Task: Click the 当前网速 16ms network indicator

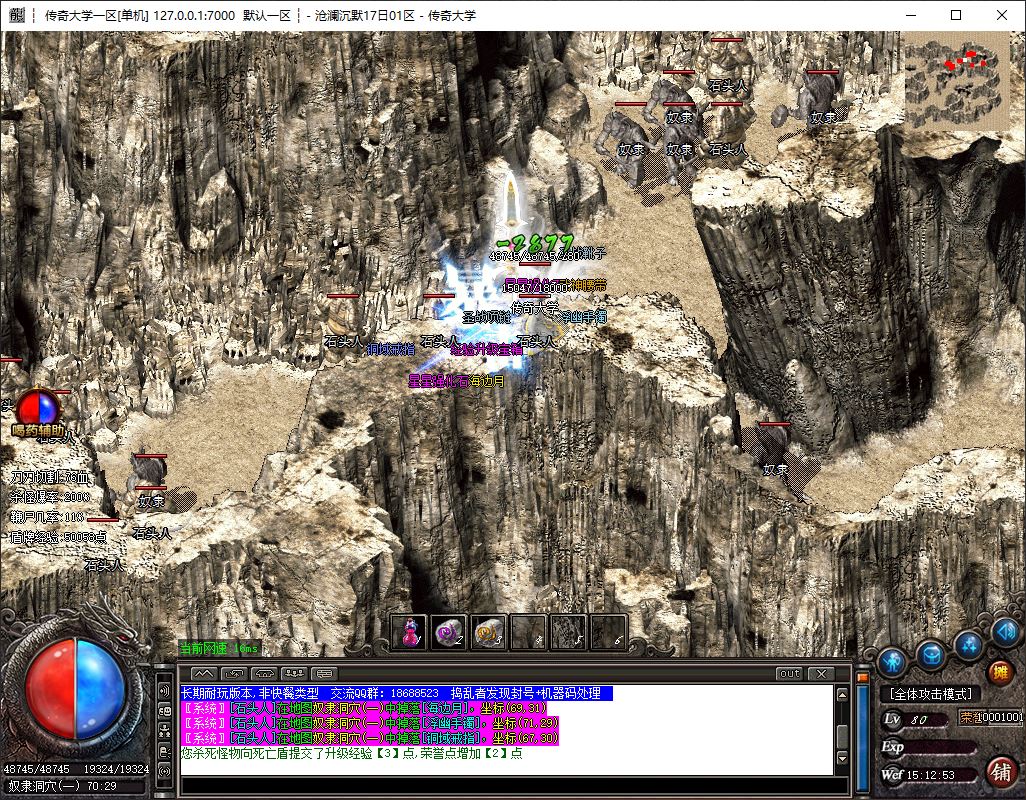Action: tap(219, 649)
